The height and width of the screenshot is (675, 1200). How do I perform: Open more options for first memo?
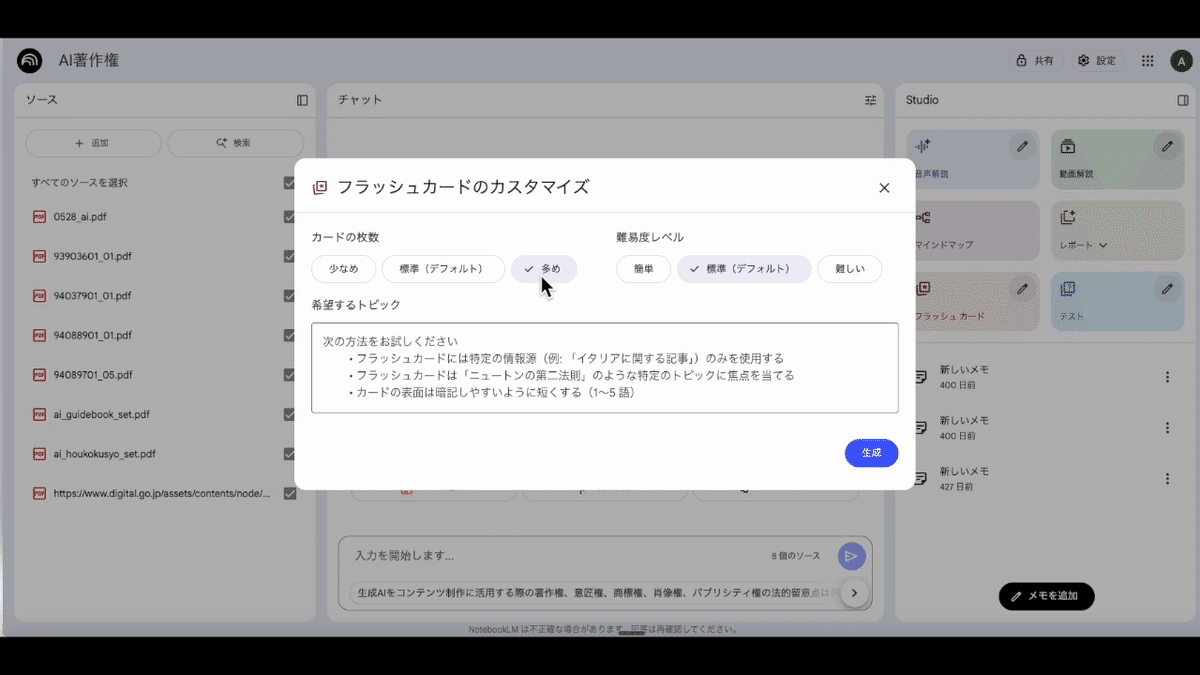pos(1167,377)
